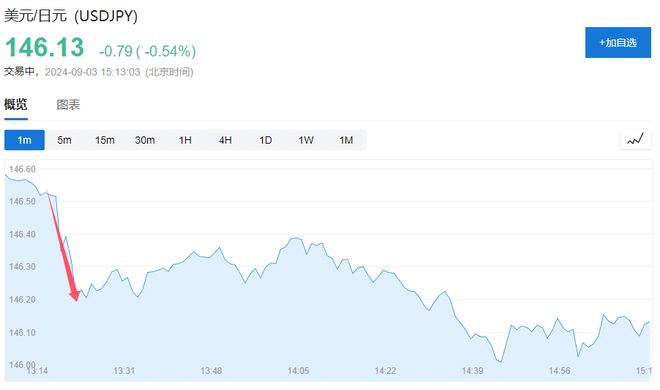Click the line chart type icon

pyautogui.click(x=636, y=140)
